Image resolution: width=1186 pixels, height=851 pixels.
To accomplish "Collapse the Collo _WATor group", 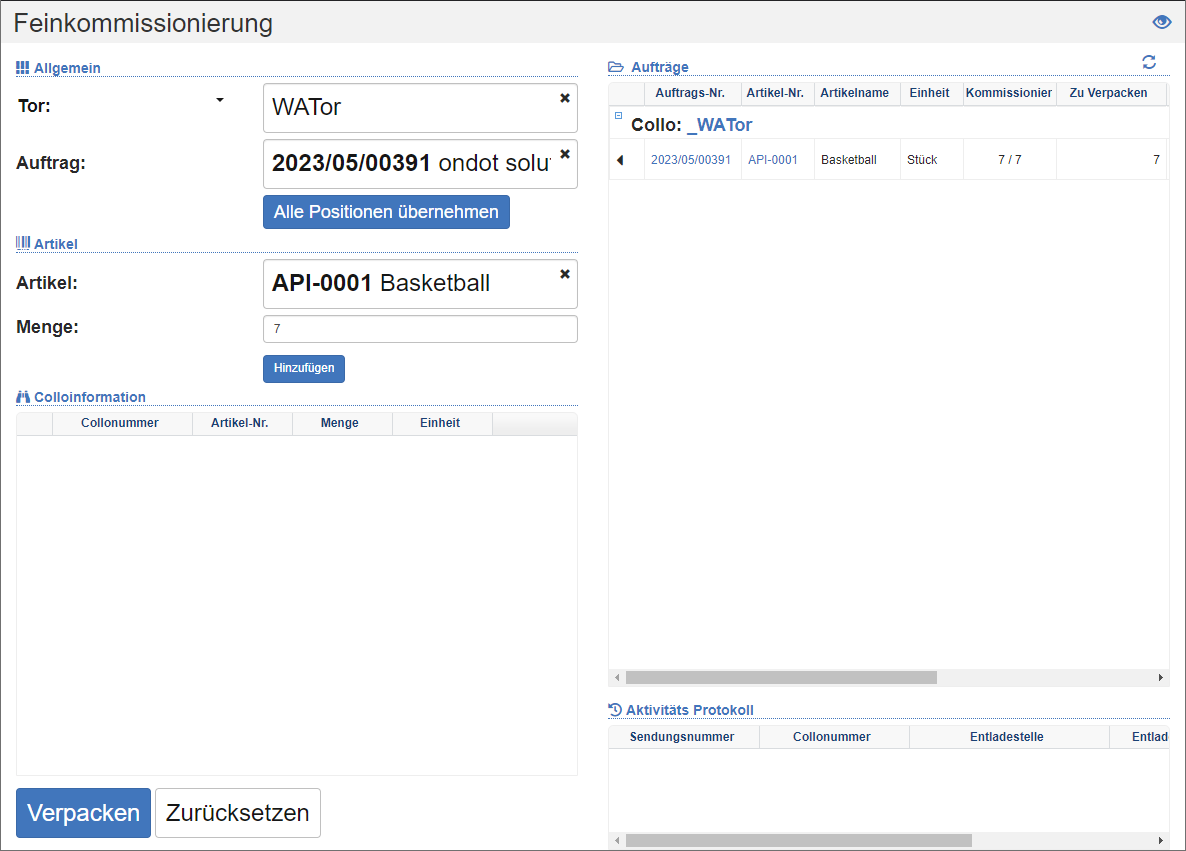I will pos(618,116).
